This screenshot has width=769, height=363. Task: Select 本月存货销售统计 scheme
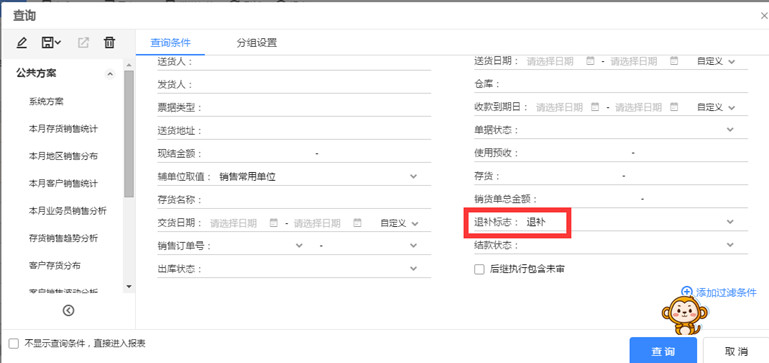point(63,129)
